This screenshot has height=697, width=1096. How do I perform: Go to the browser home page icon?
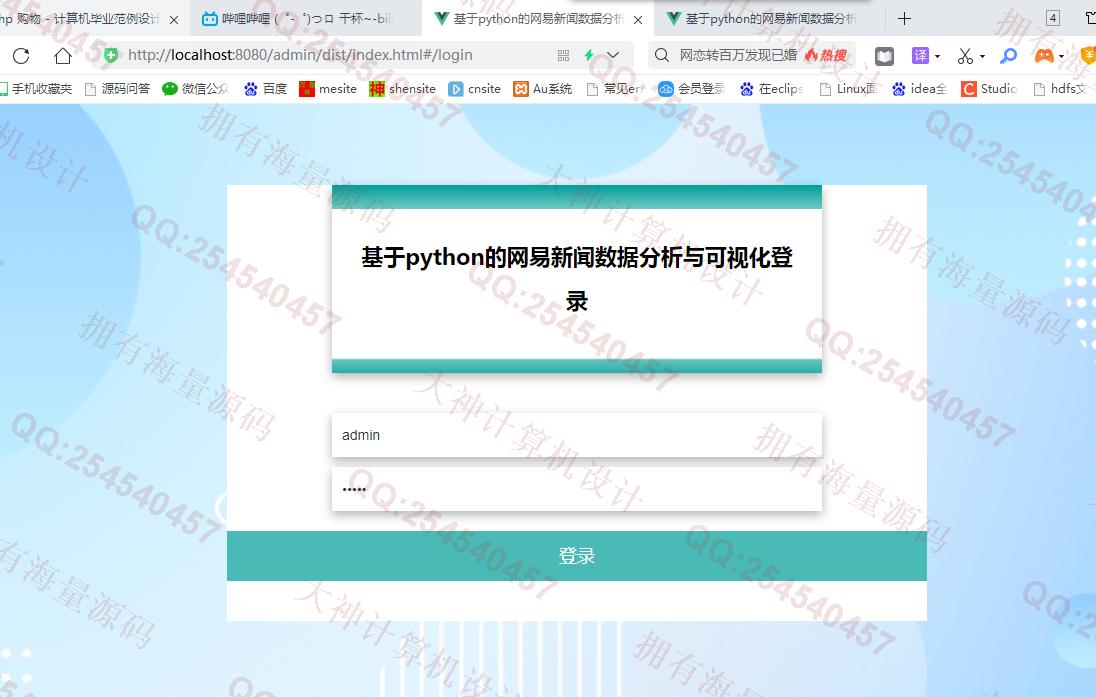point(63,56)
